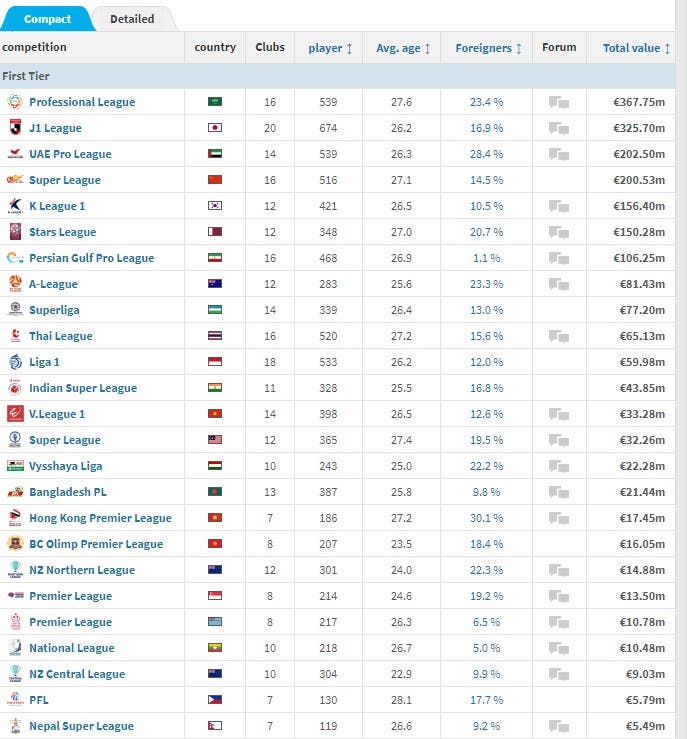The image size is (687, 739).
Task: Click the Philippines flag in PFL row
Action: click(215, 700)
